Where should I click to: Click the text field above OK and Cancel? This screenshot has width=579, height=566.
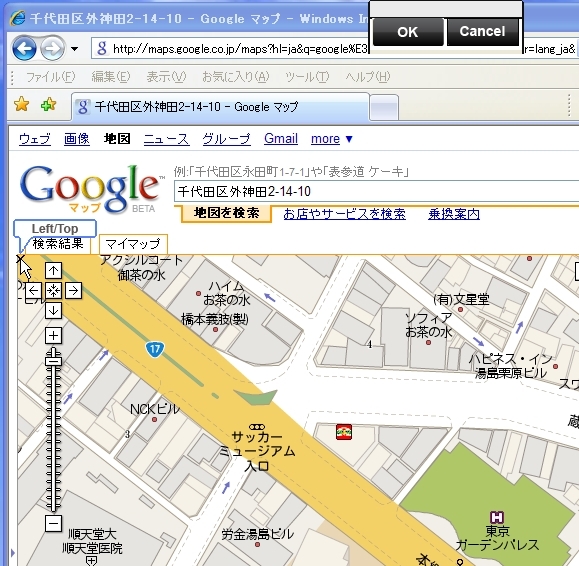446,9
